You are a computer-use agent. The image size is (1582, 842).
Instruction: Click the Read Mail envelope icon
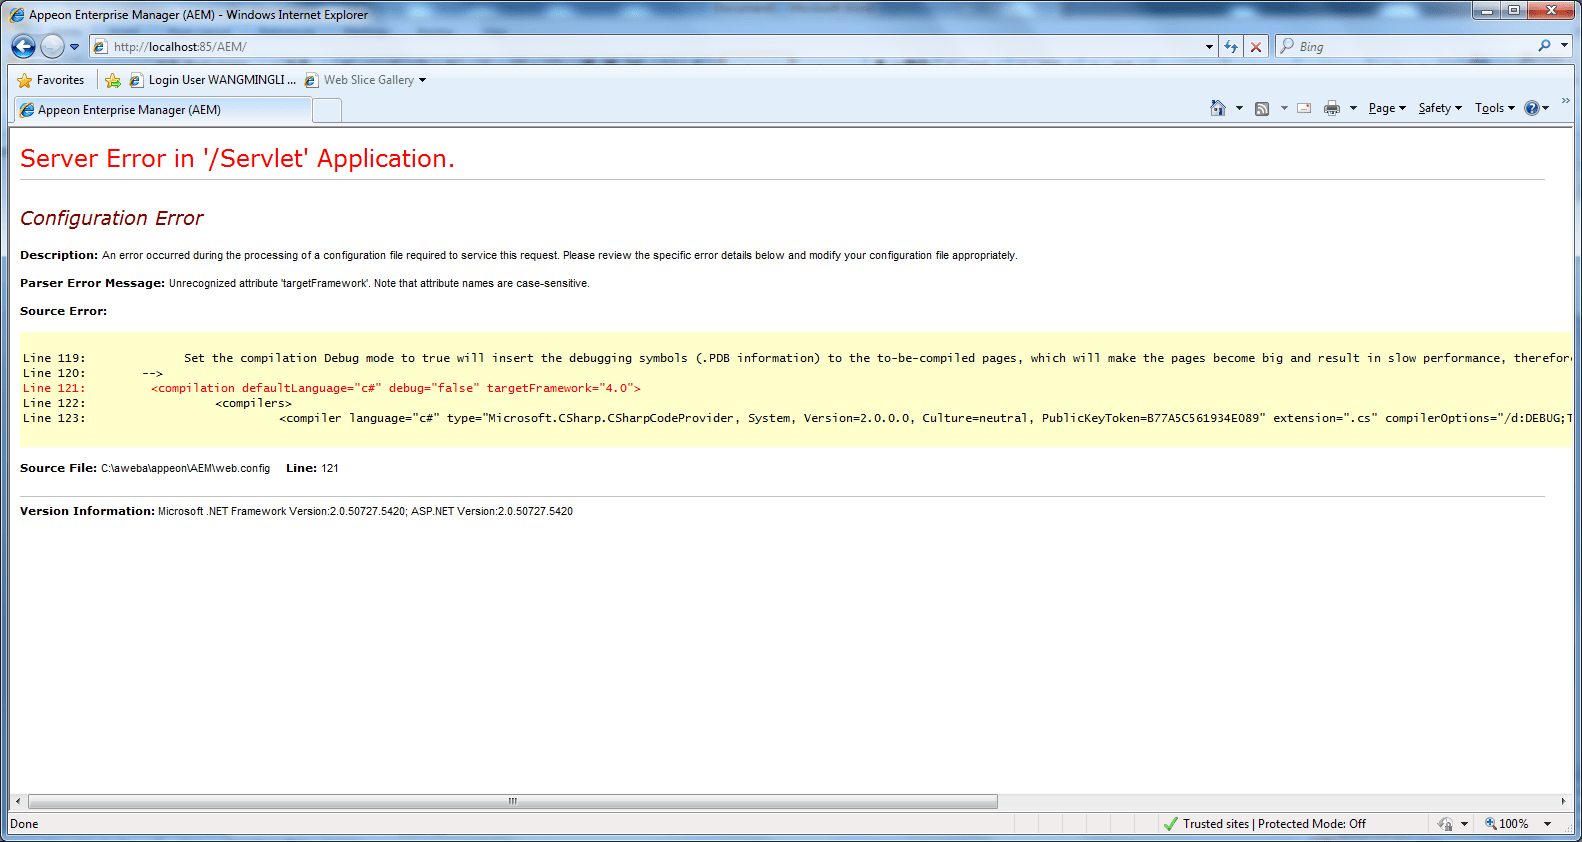pos(1304,108)
